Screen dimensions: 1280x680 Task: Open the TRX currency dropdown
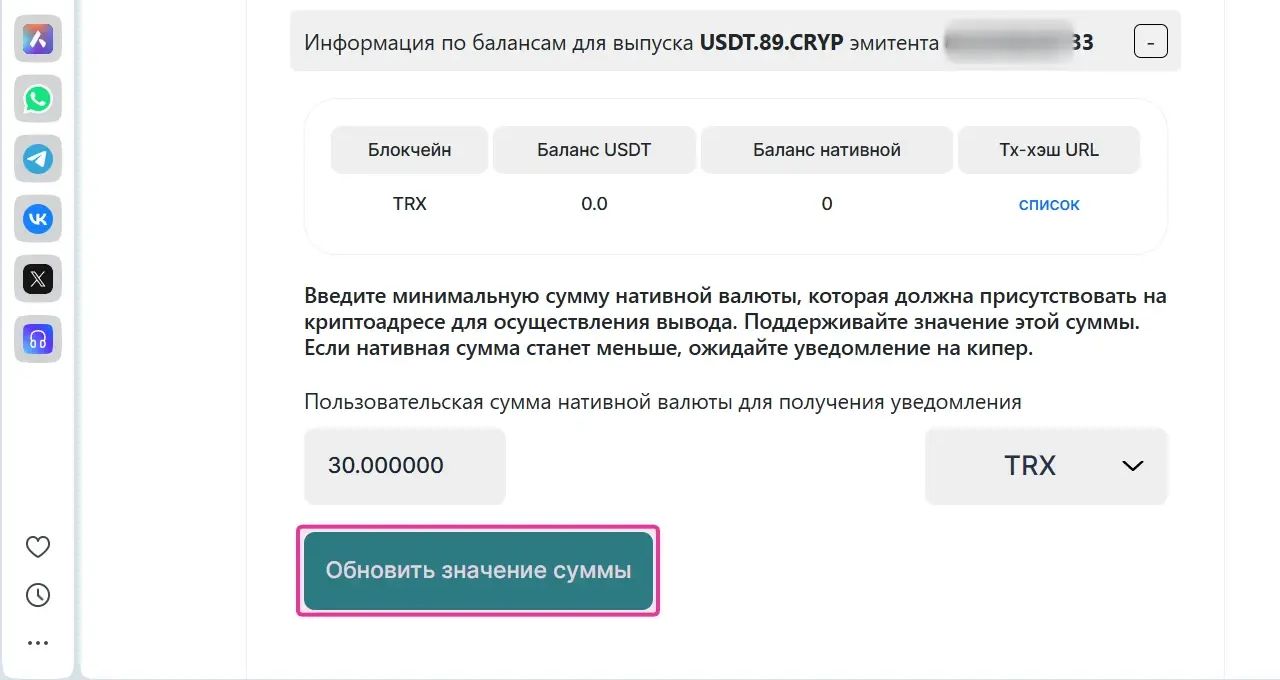(x=1046, y=466)
